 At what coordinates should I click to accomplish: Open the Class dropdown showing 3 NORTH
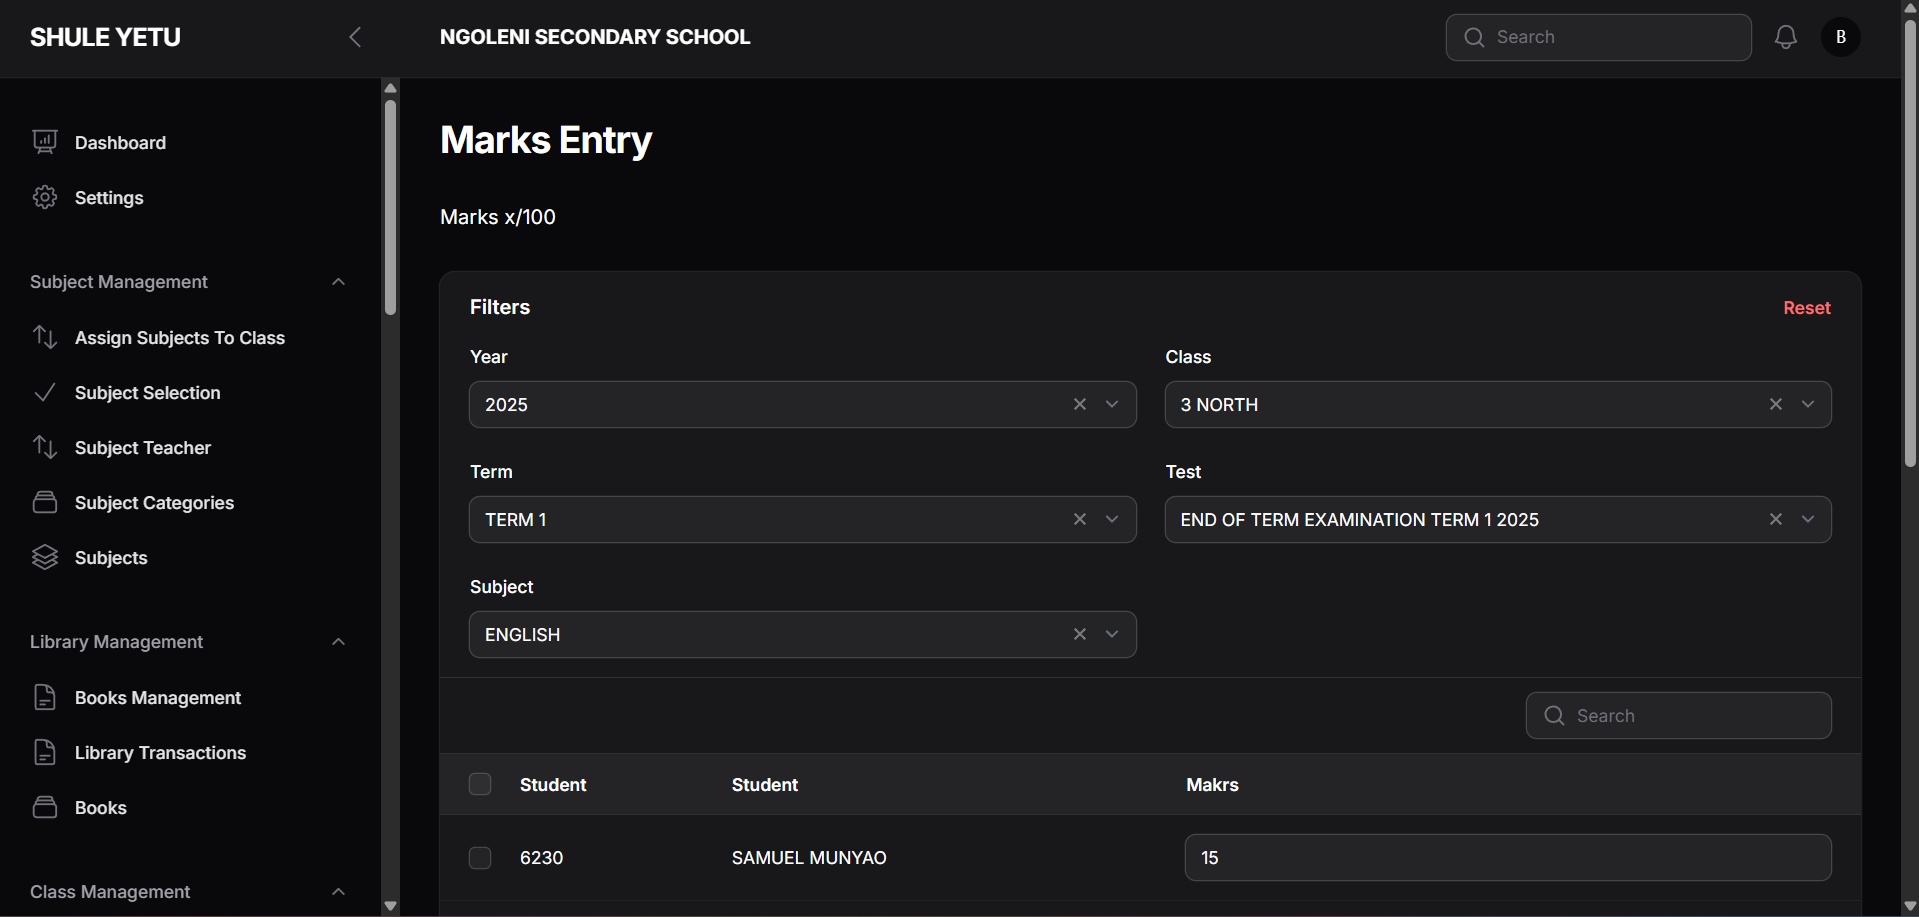(1807, 404)
